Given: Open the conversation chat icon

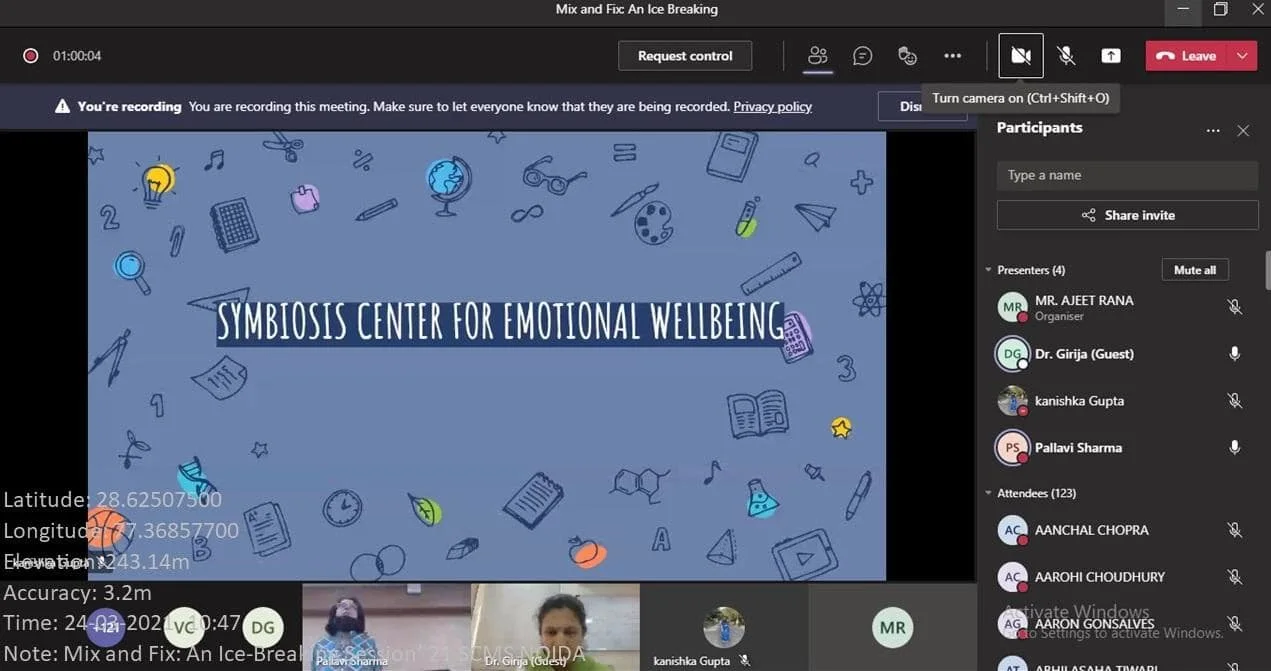Looking at the screenshot, I should pos(862,56).
